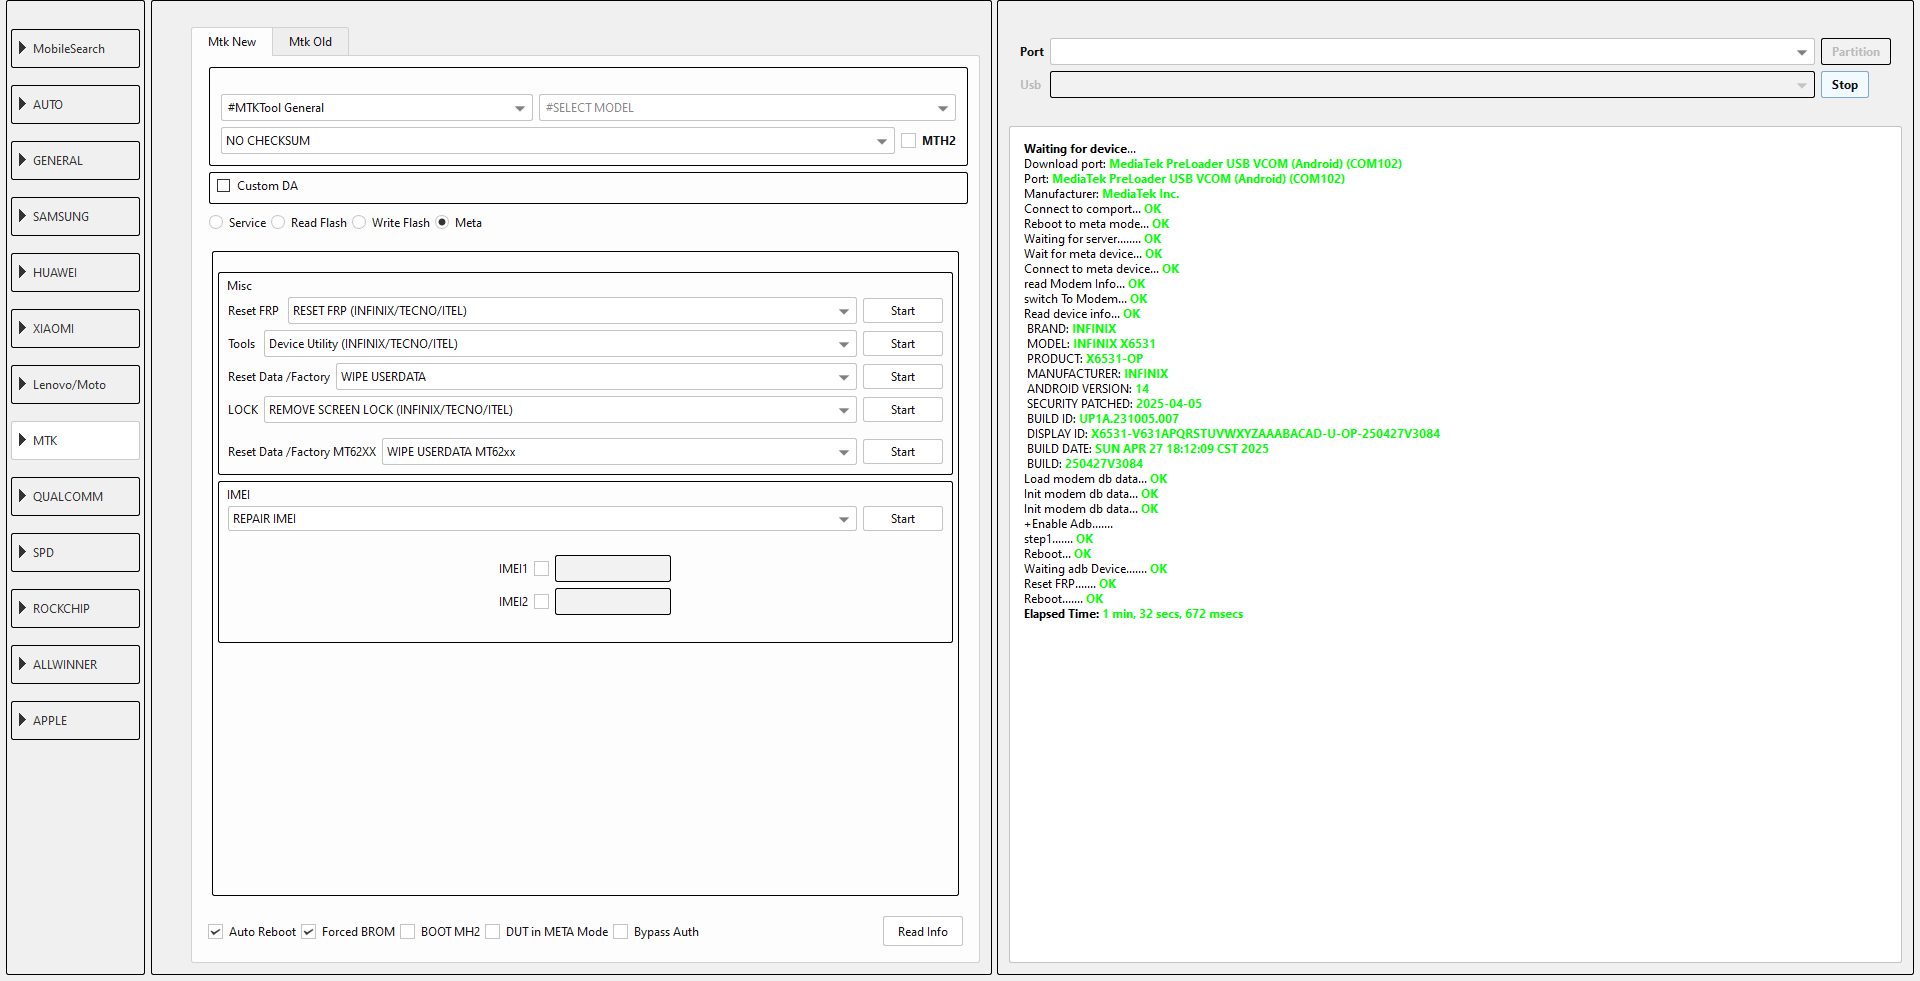Open the #SELECT MODEL dropdown
Image resolution: width=1920 pixels, height=981 pixels.
pos(747,107)
